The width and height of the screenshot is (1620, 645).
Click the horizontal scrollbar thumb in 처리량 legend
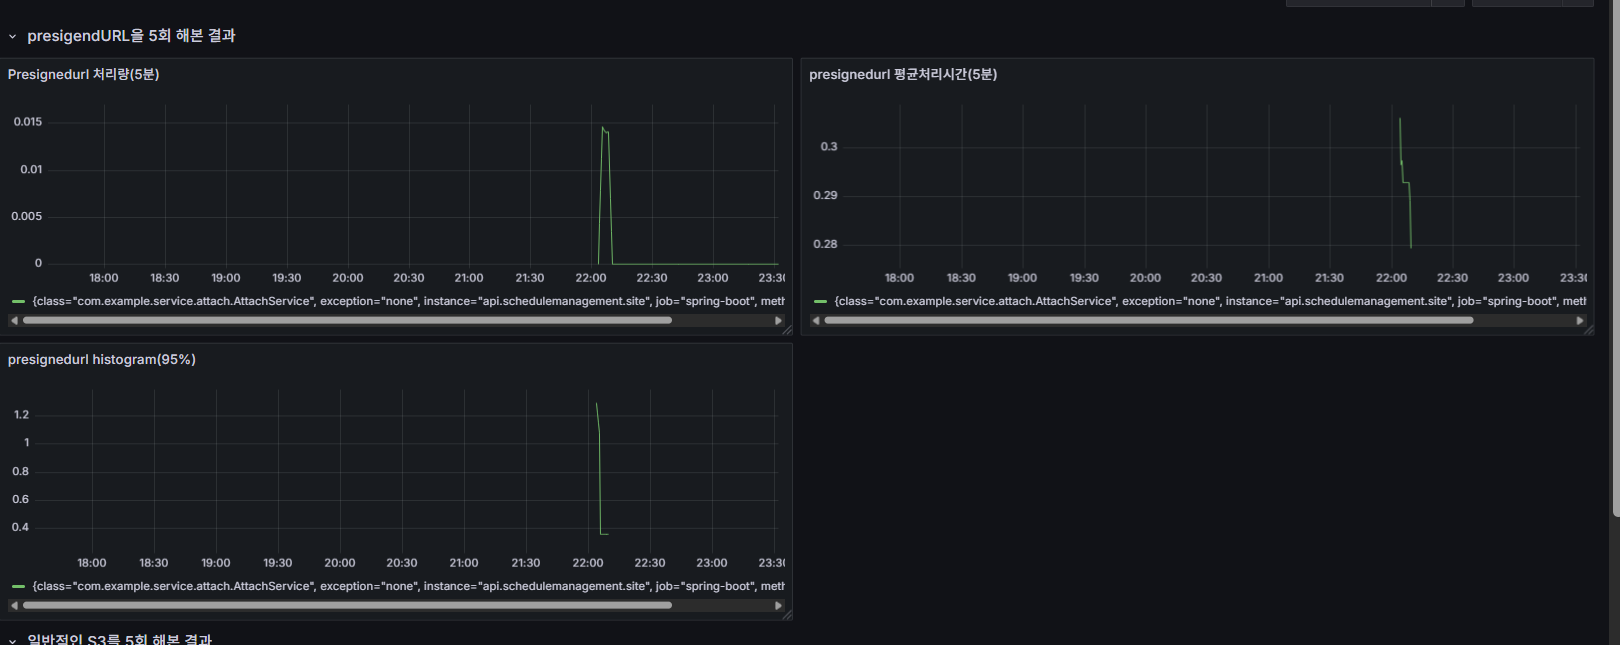pos(347,321)
